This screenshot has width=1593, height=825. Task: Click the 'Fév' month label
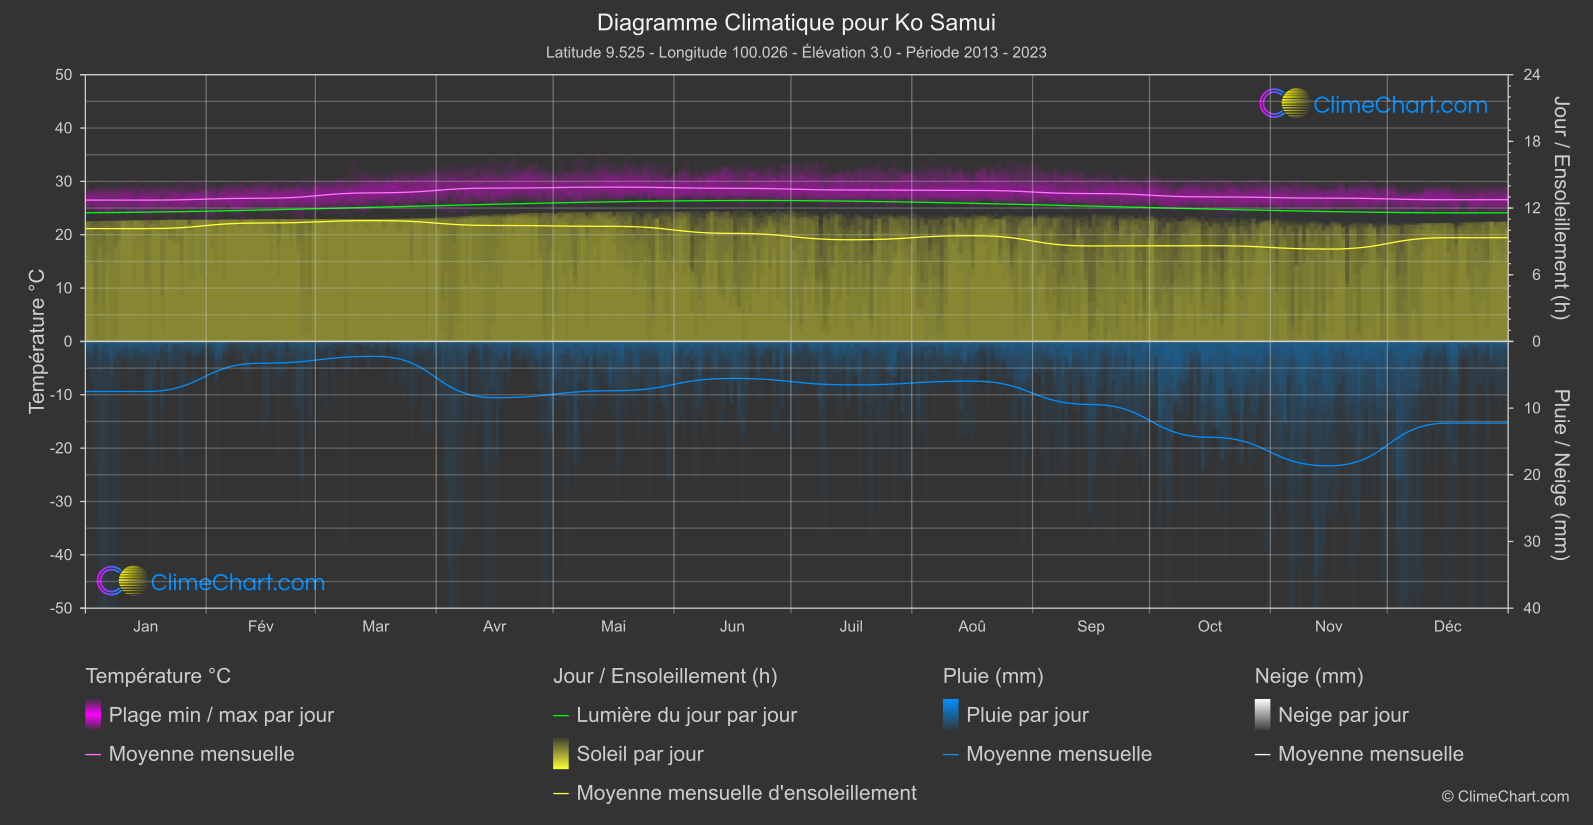point(261,626)
